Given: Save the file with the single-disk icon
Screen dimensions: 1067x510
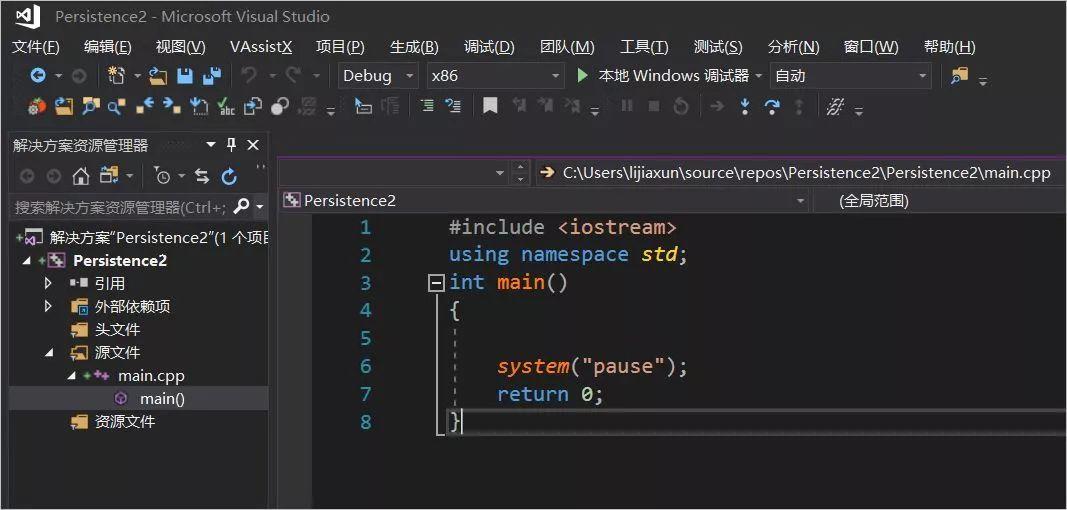Looking at the screenshot, I should click(185, 76).
